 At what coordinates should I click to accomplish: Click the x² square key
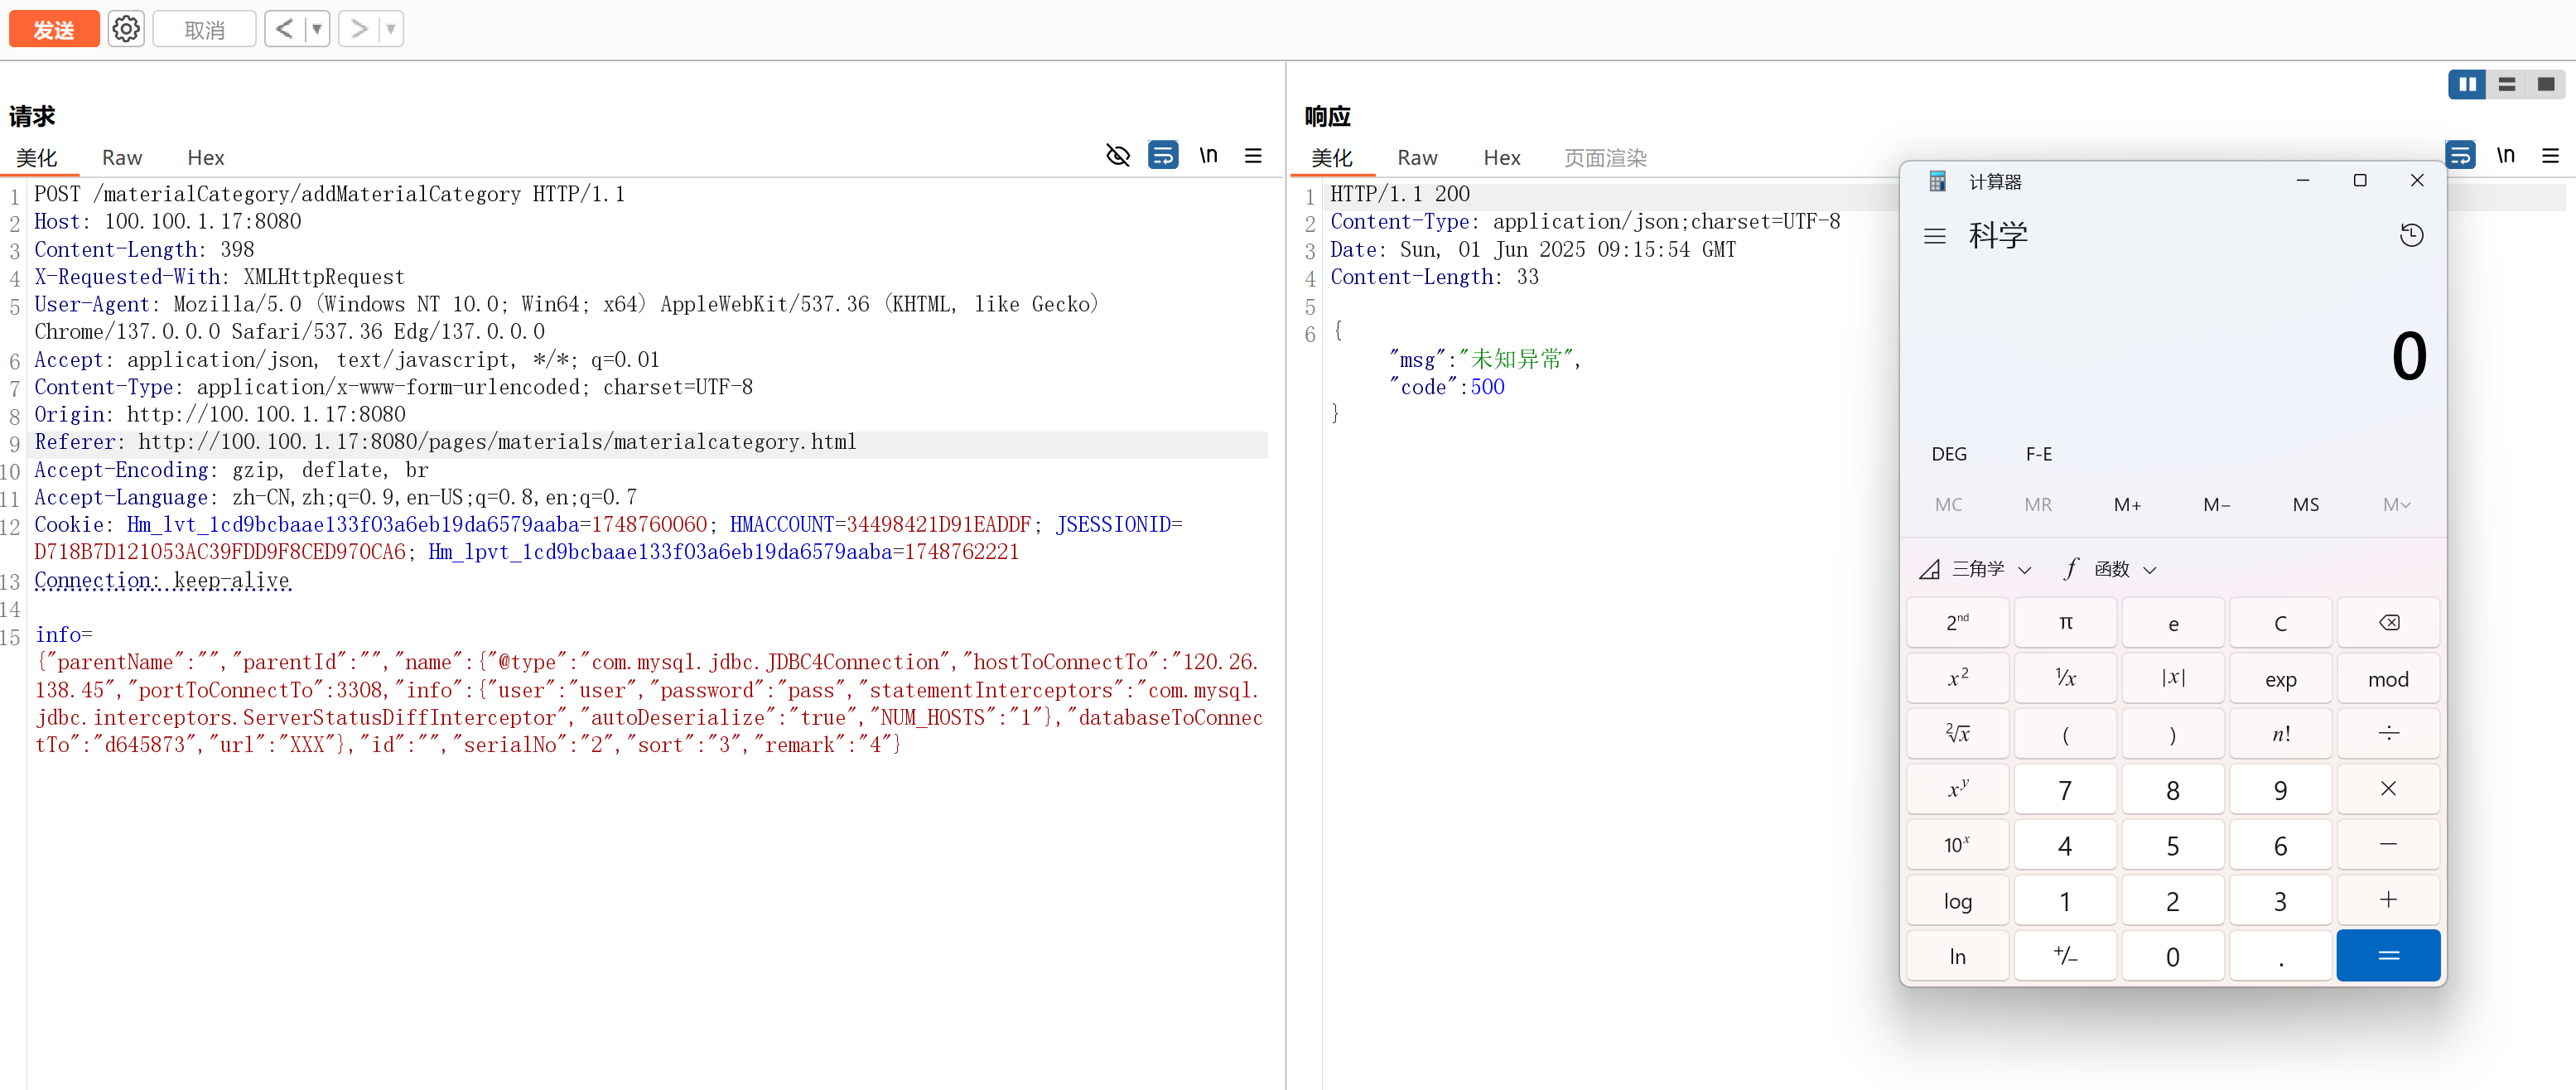[1957, 679]
